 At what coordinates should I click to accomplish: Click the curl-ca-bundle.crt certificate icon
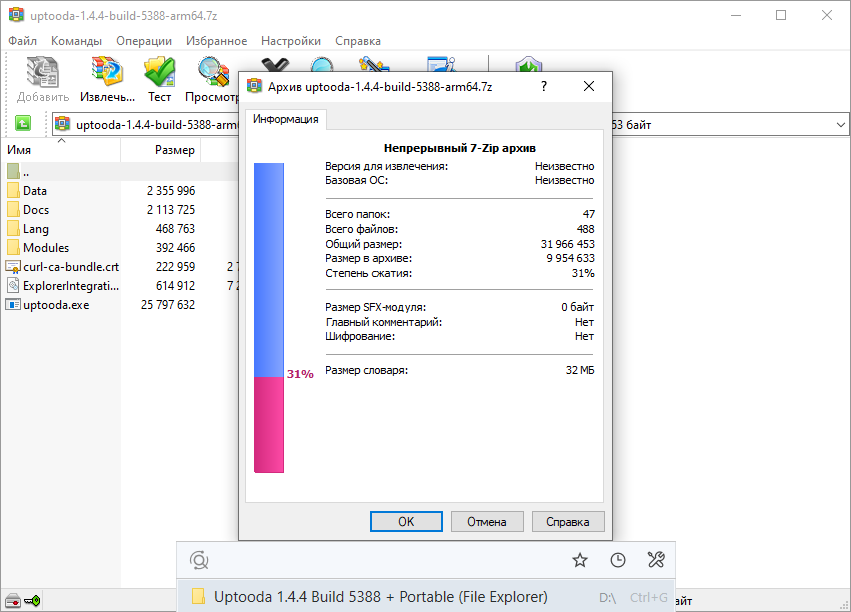(13, 266)
